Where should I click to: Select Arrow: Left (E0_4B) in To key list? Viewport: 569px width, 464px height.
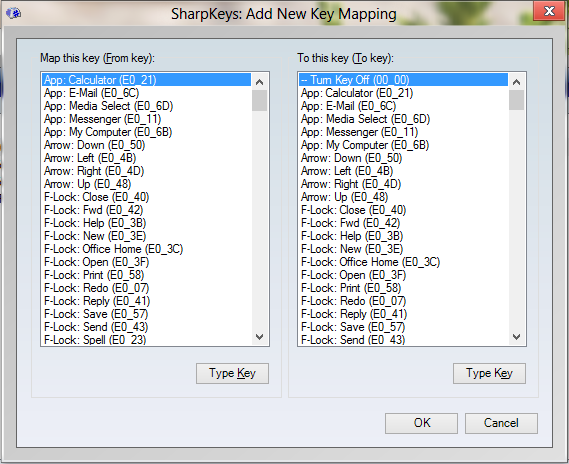(404, 171)
